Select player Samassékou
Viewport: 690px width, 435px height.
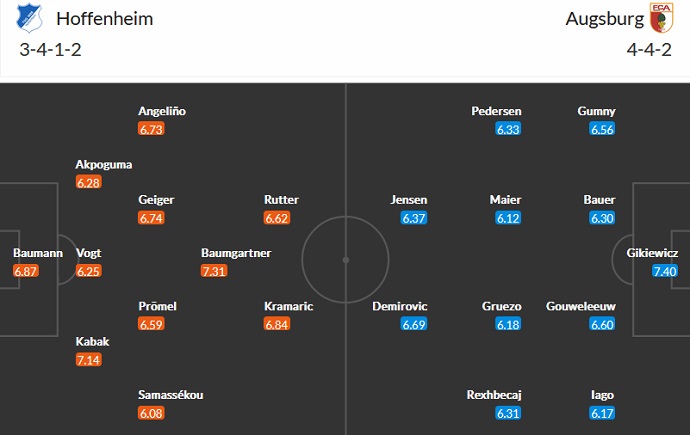(x=170, y=394)
